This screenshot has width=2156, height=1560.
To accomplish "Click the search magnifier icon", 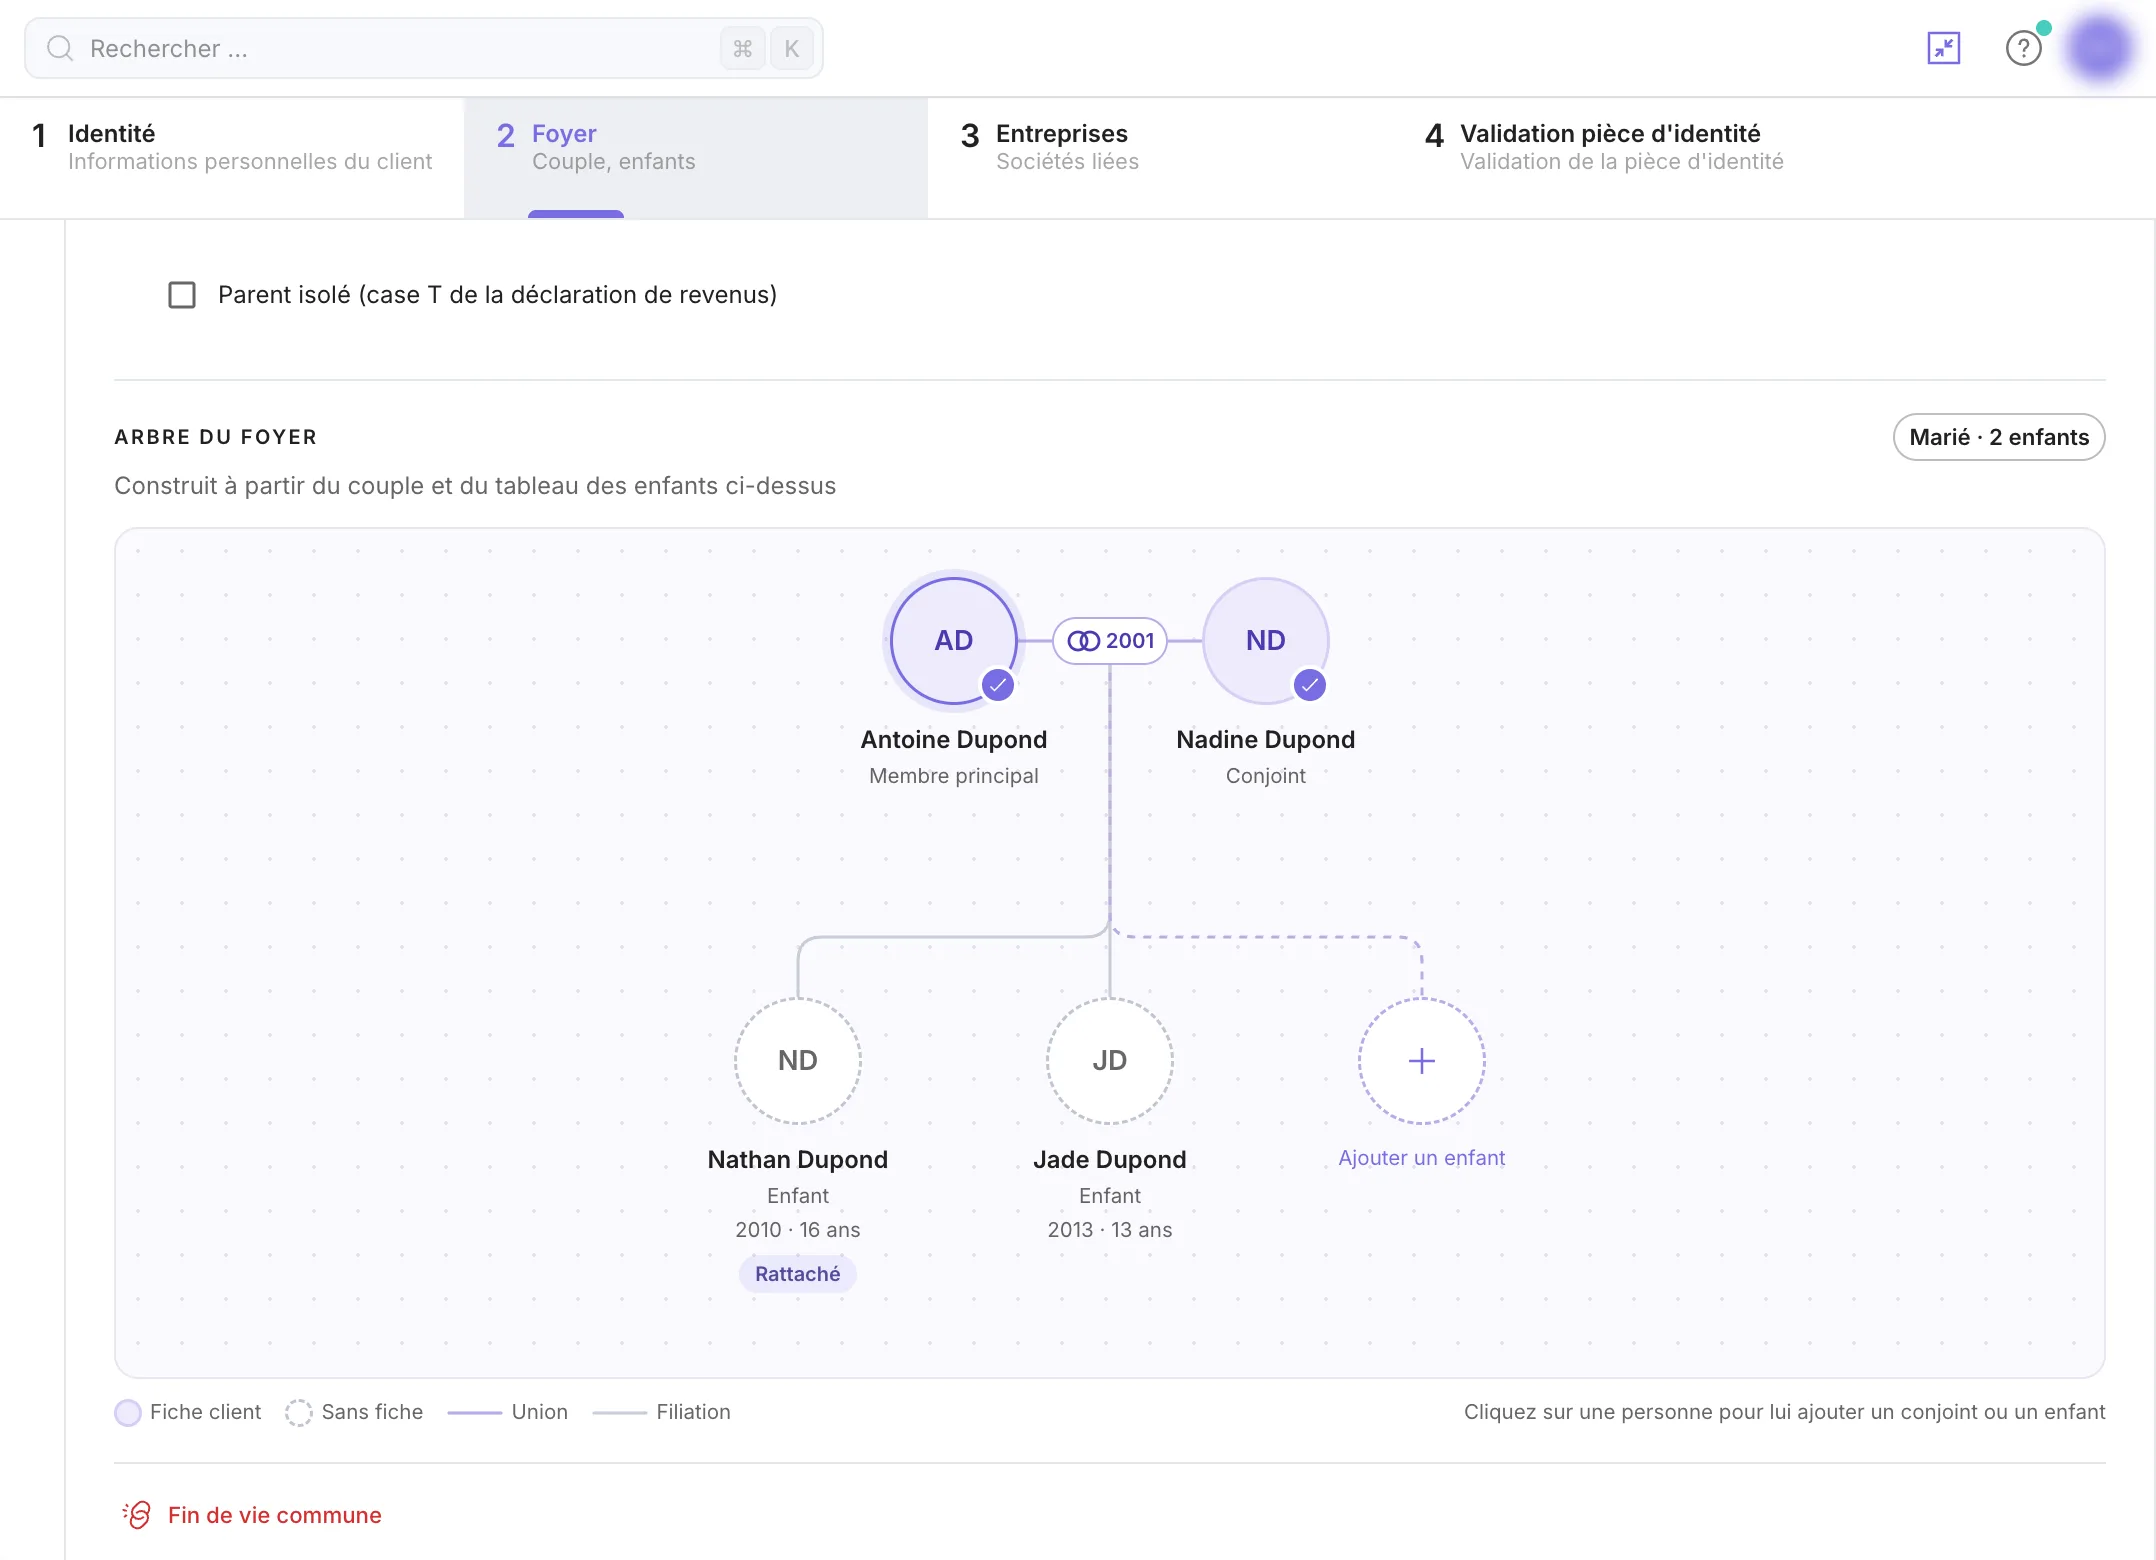I will pyautogui.click(x=60, y=48).
